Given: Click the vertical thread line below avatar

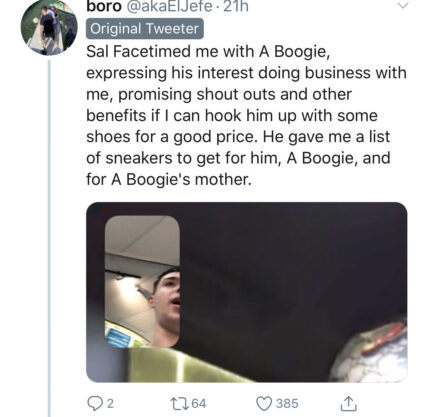Looking at the screenshot, I should click(x=50, y=238).
